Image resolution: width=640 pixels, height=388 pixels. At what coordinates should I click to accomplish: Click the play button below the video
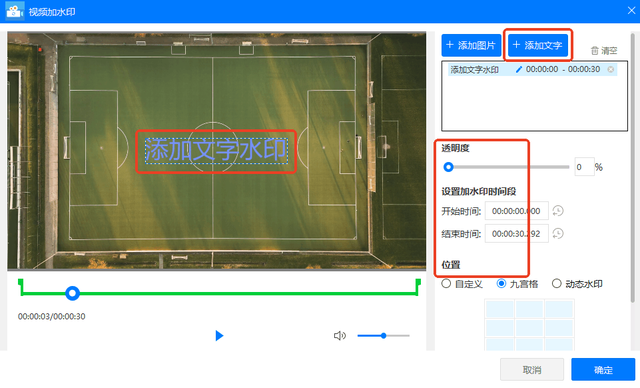(219, 335)
